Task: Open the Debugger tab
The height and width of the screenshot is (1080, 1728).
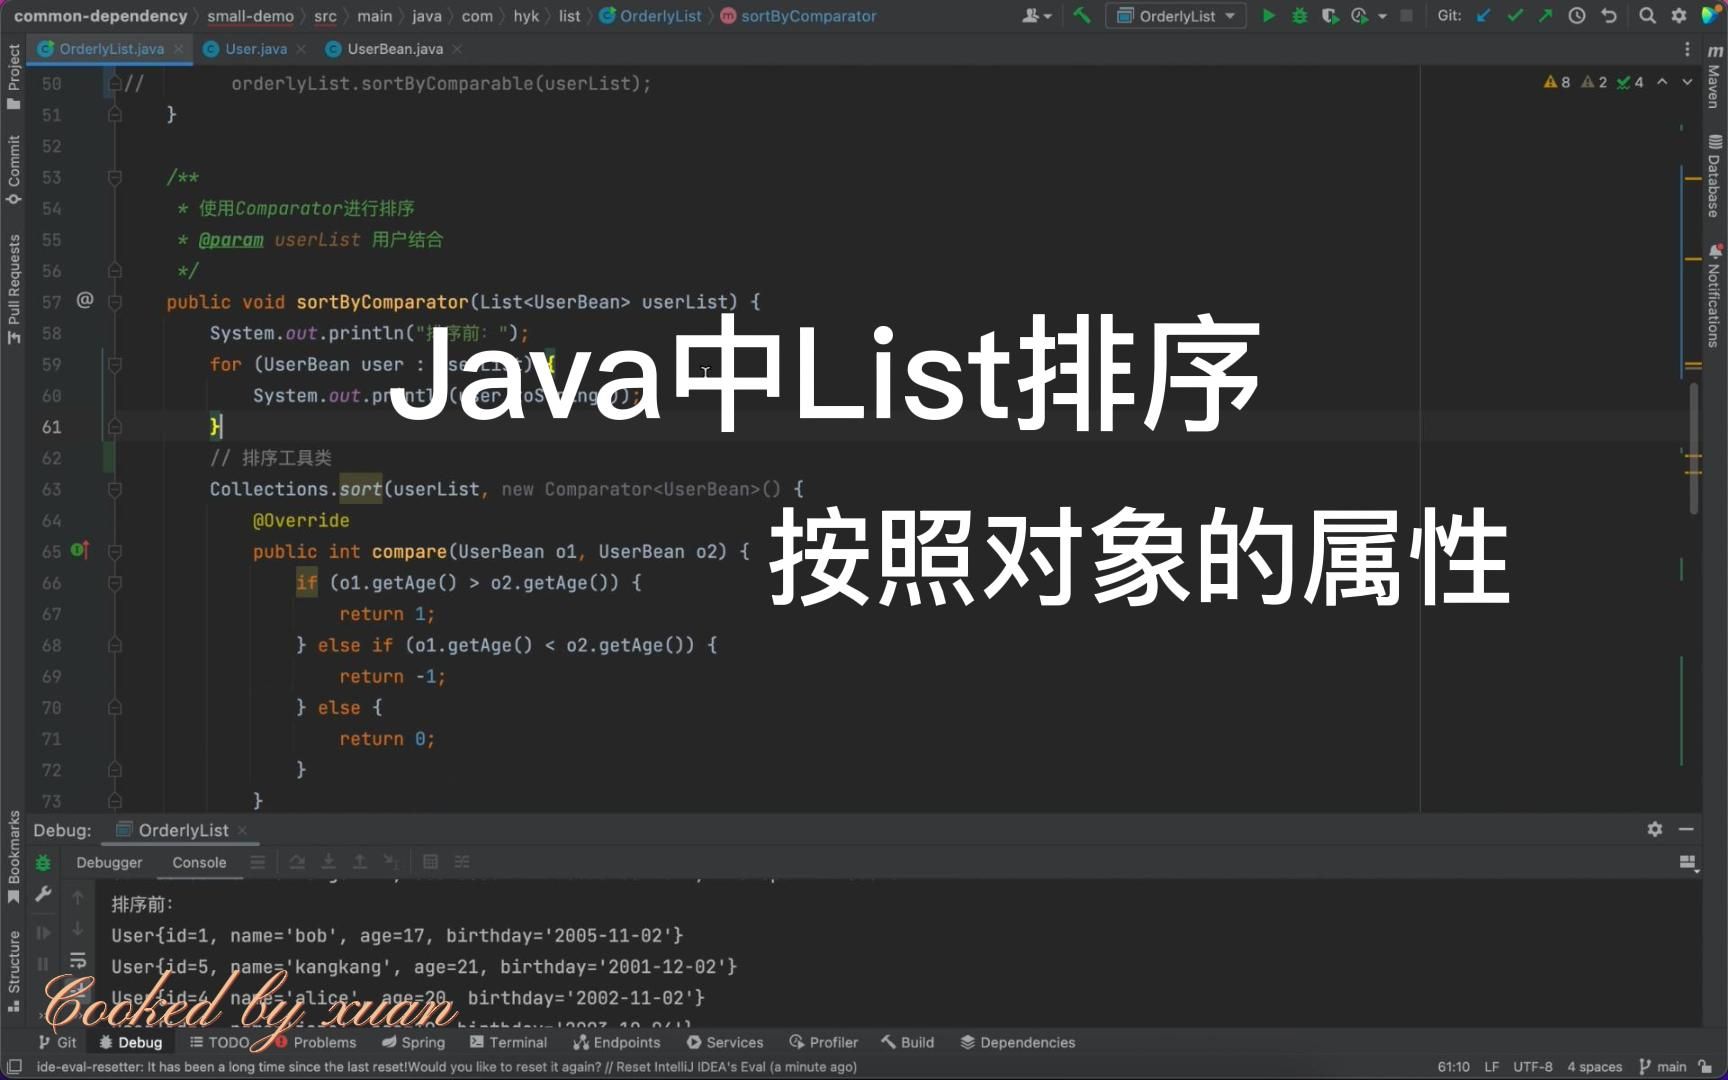Action: 109,862
